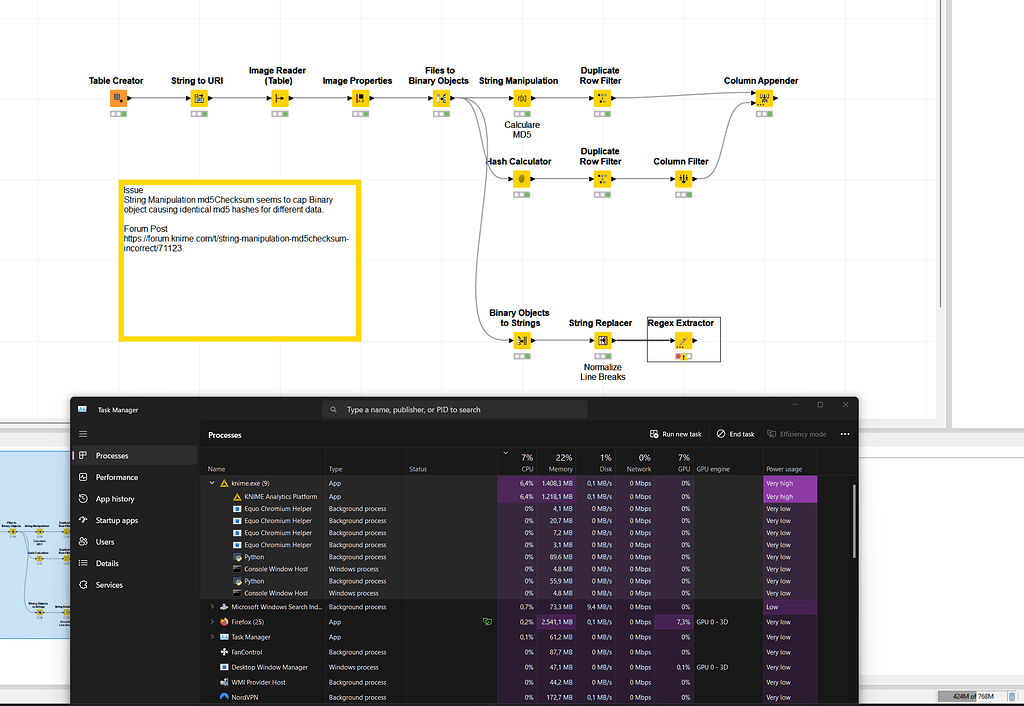
Task: Click the Image Reader (Table) node
Action: coord(278,98)
